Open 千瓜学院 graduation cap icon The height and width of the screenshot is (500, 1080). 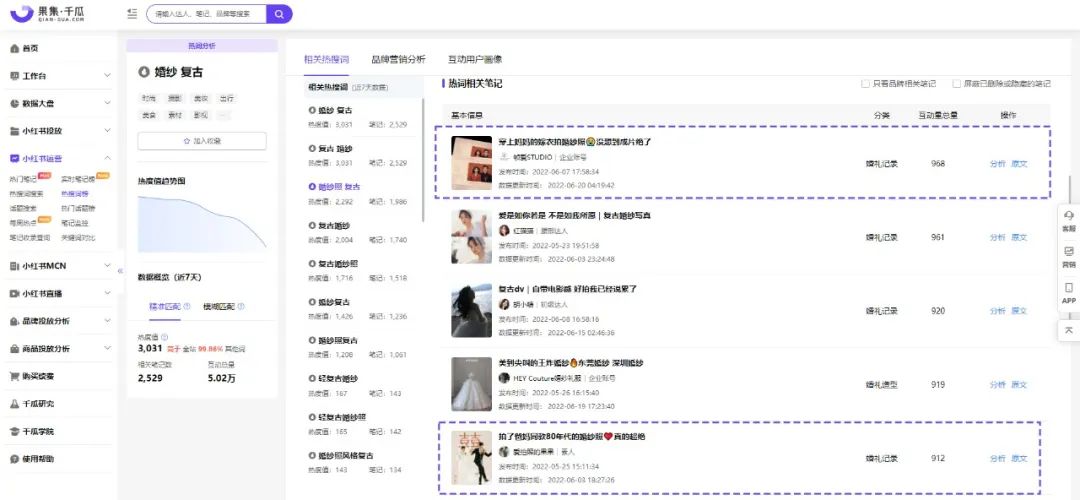14,431
